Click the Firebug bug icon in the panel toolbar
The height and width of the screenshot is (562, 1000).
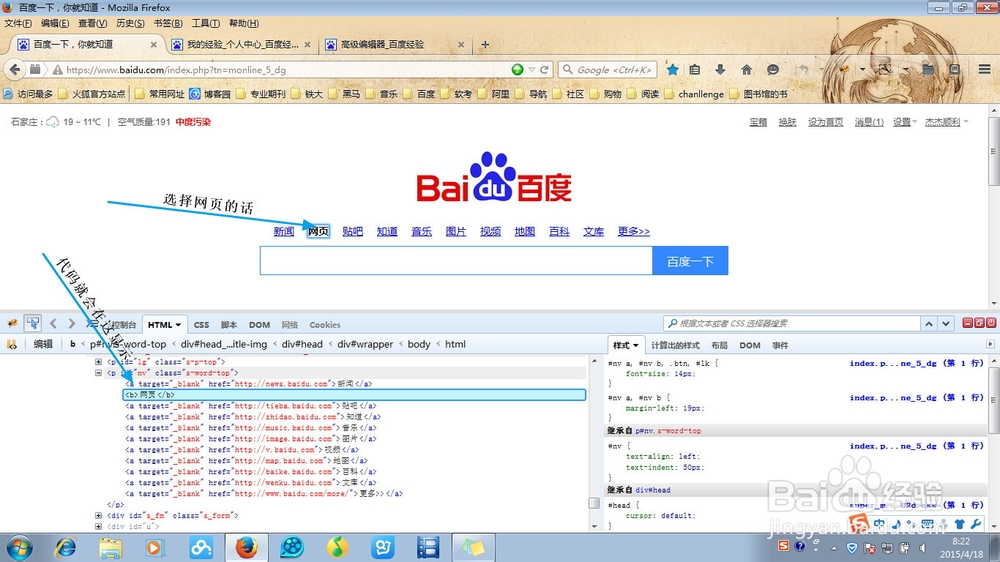(12, 324)
